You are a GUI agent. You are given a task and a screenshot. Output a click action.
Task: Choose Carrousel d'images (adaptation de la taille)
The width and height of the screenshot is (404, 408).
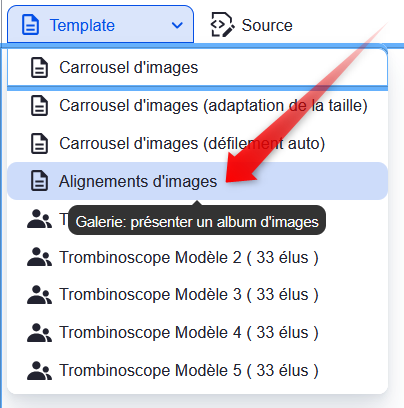[x=197, y=106]
